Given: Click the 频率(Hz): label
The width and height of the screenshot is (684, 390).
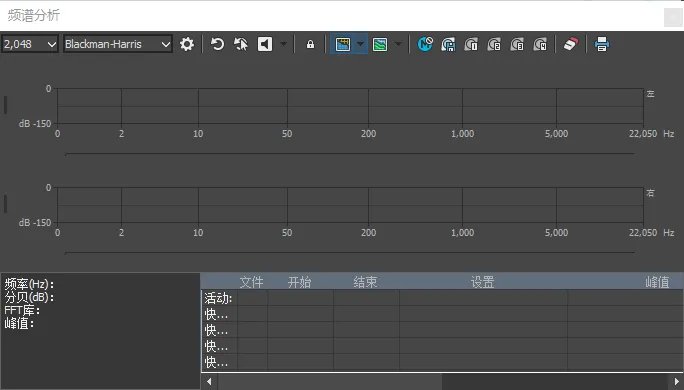Looking at the screenshot, I should point(29,284).
